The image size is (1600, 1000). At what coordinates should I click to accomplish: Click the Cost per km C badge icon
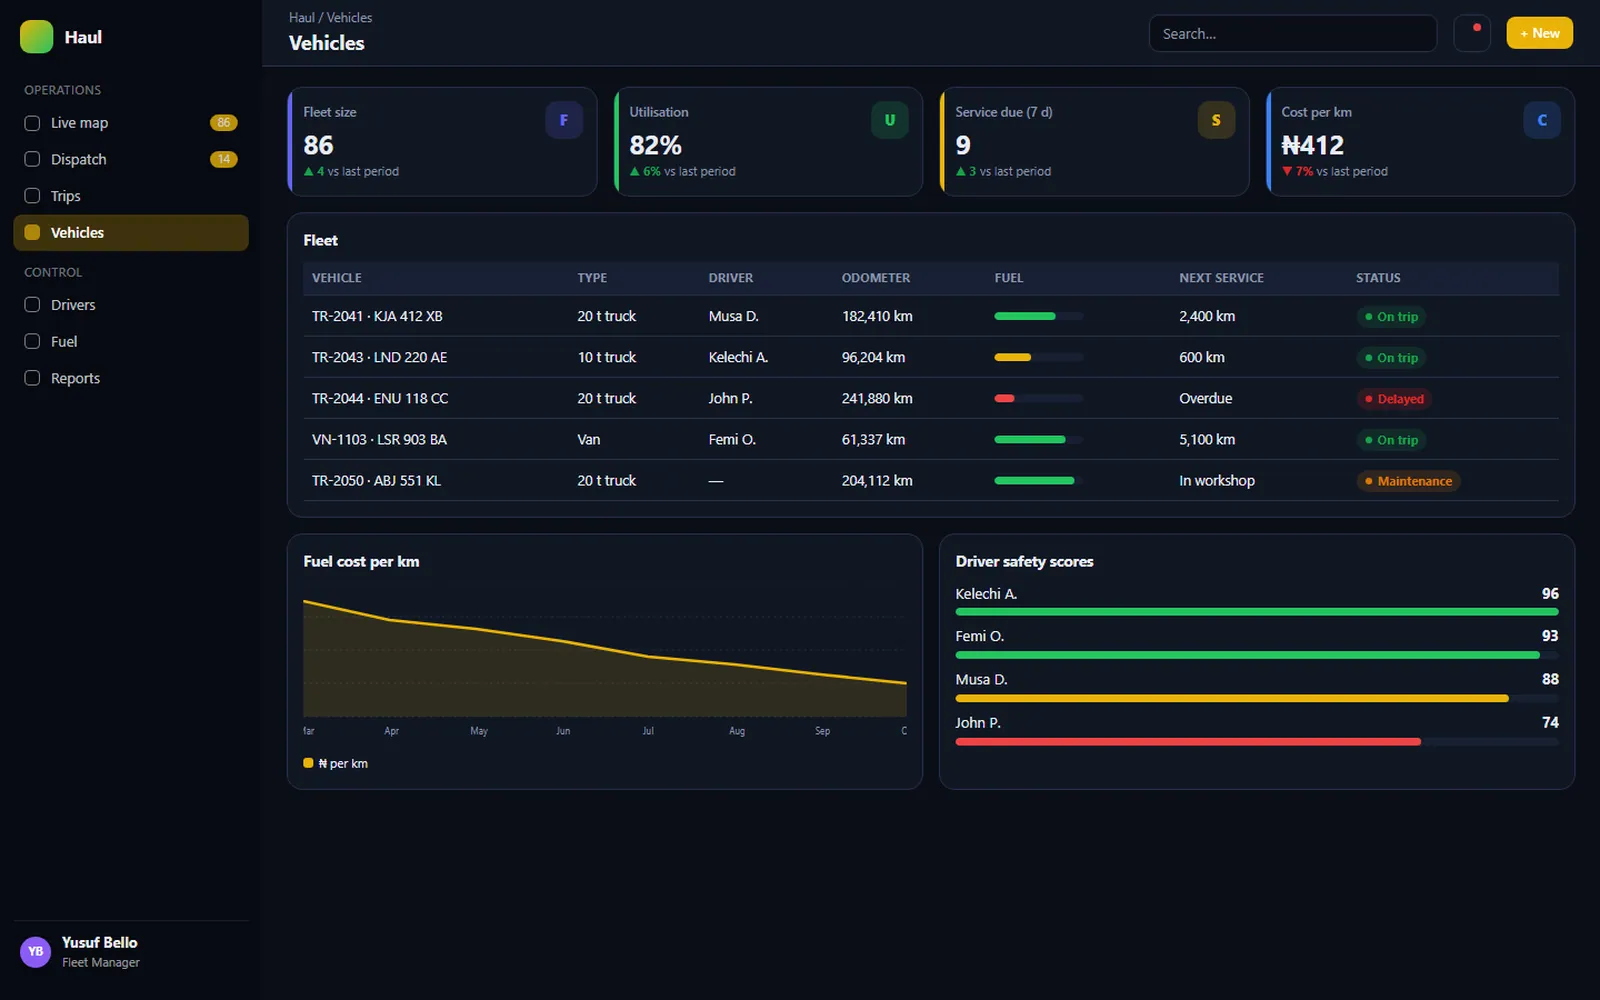coord(1542,120)
